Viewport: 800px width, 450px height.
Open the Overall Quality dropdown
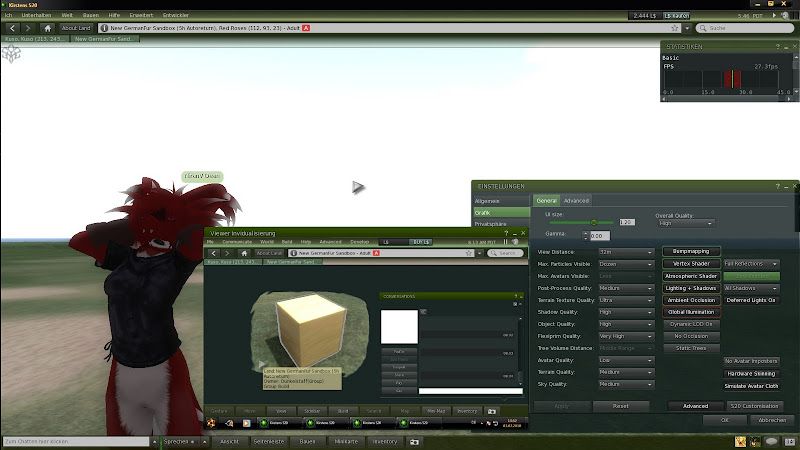685,223
